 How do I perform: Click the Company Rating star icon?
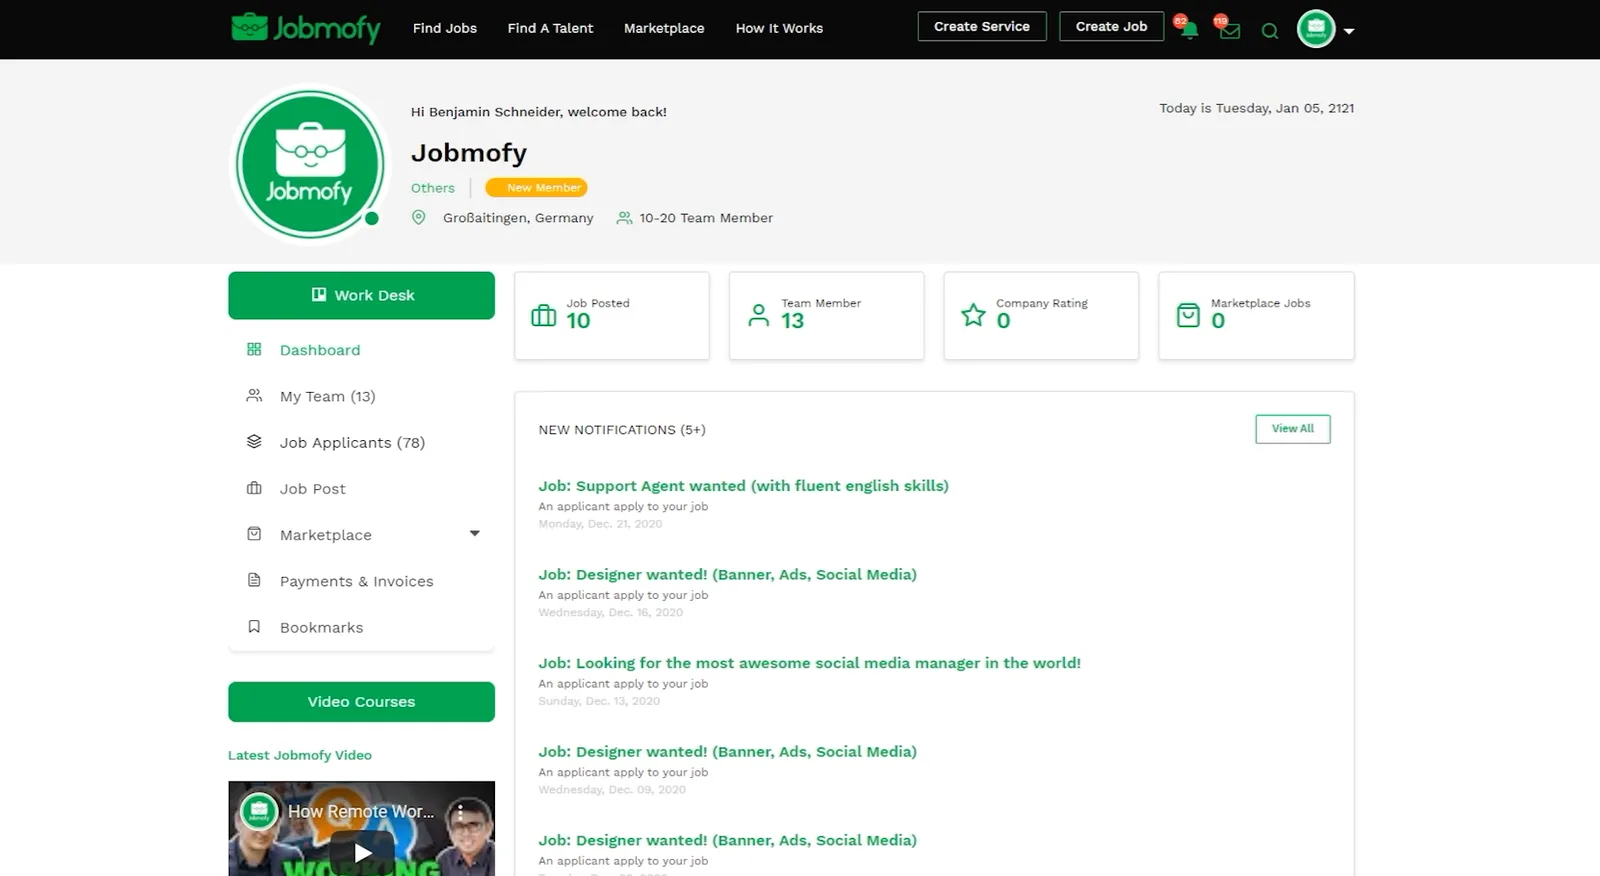pos(973,316)
